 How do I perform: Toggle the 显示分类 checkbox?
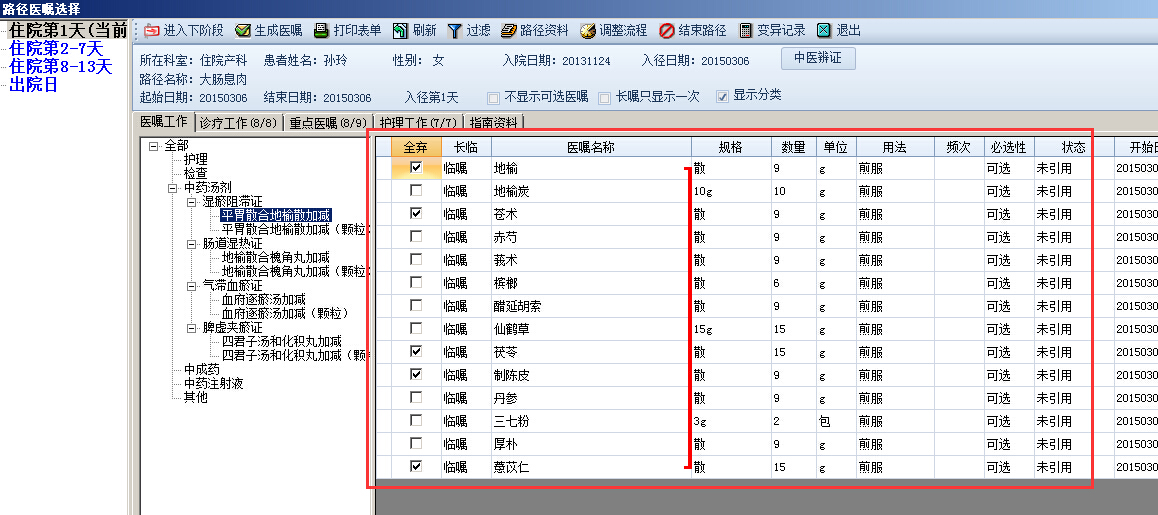point(722,96)
